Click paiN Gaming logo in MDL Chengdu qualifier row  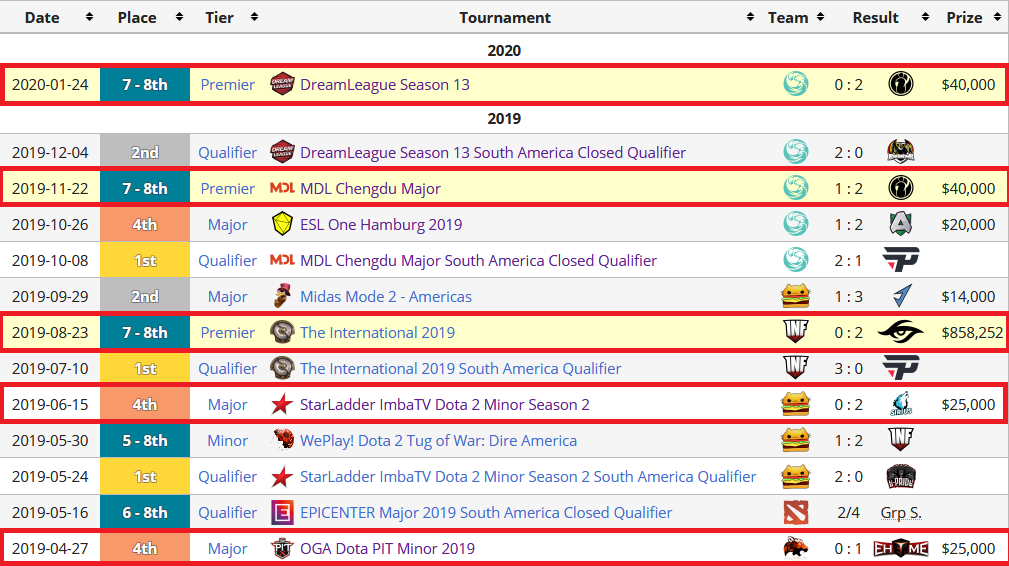[x=900, y=260]
